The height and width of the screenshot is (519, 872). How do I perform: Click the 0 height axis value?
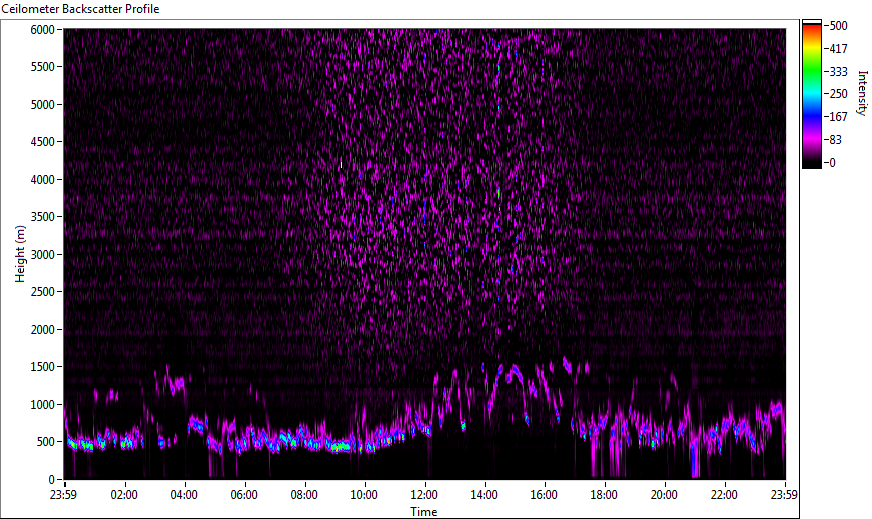(x=52, y=479)
